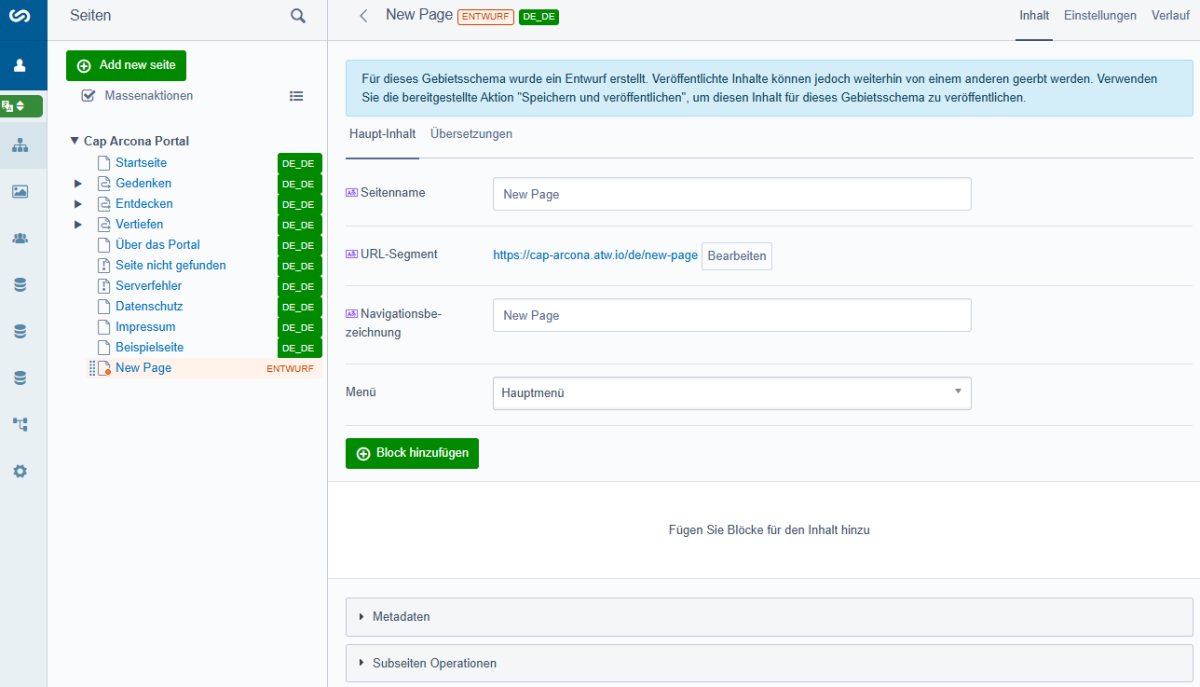Click the search magnifier in Seiten panel

[298, 16]
